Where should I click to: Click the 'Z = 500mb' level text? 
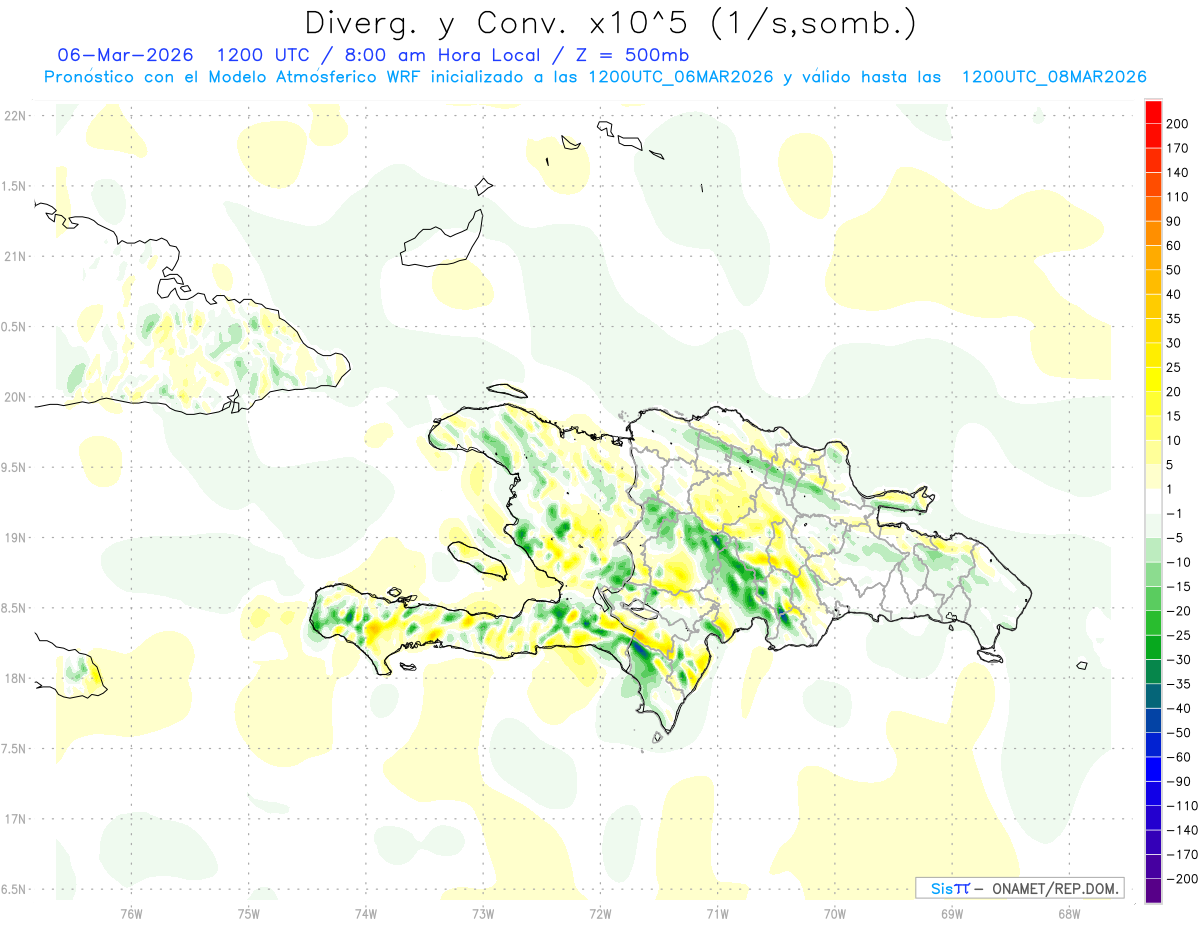(x=632, y=54)
